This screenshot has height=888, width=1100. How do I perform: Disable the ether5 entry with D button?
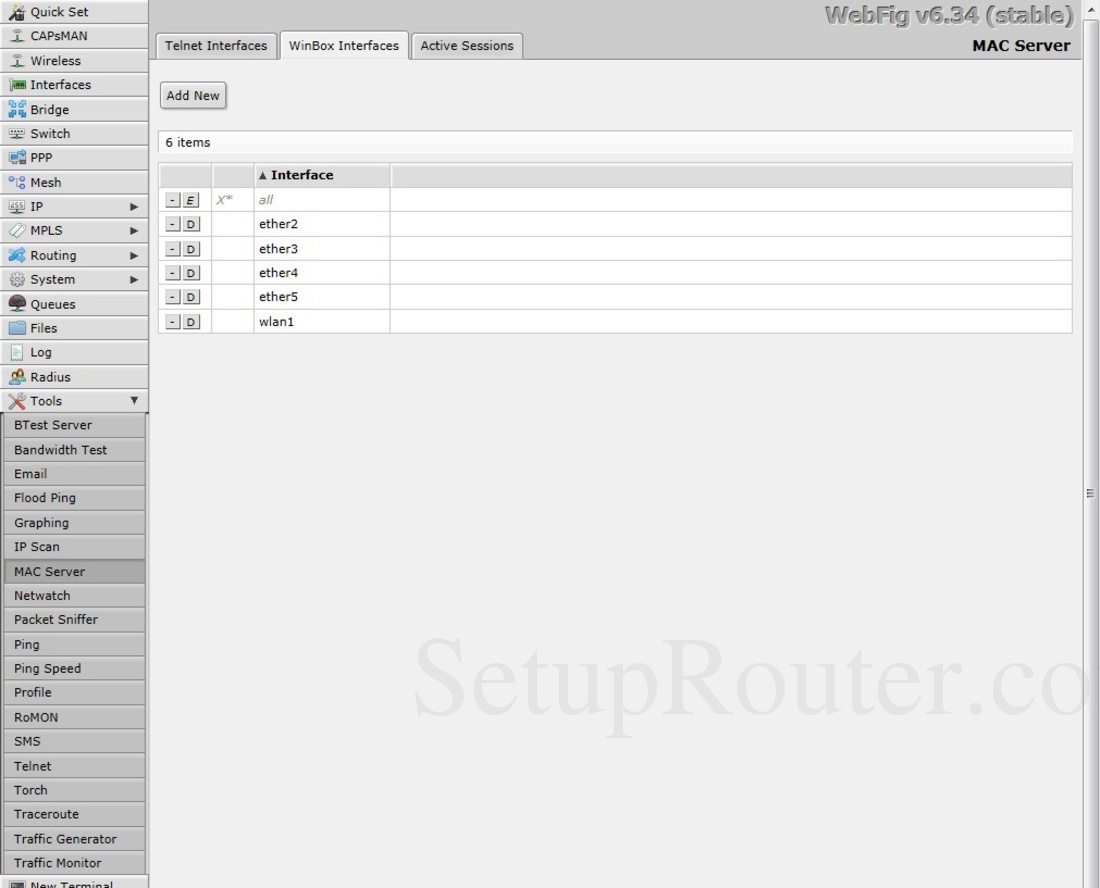click(x=190, y=297)
